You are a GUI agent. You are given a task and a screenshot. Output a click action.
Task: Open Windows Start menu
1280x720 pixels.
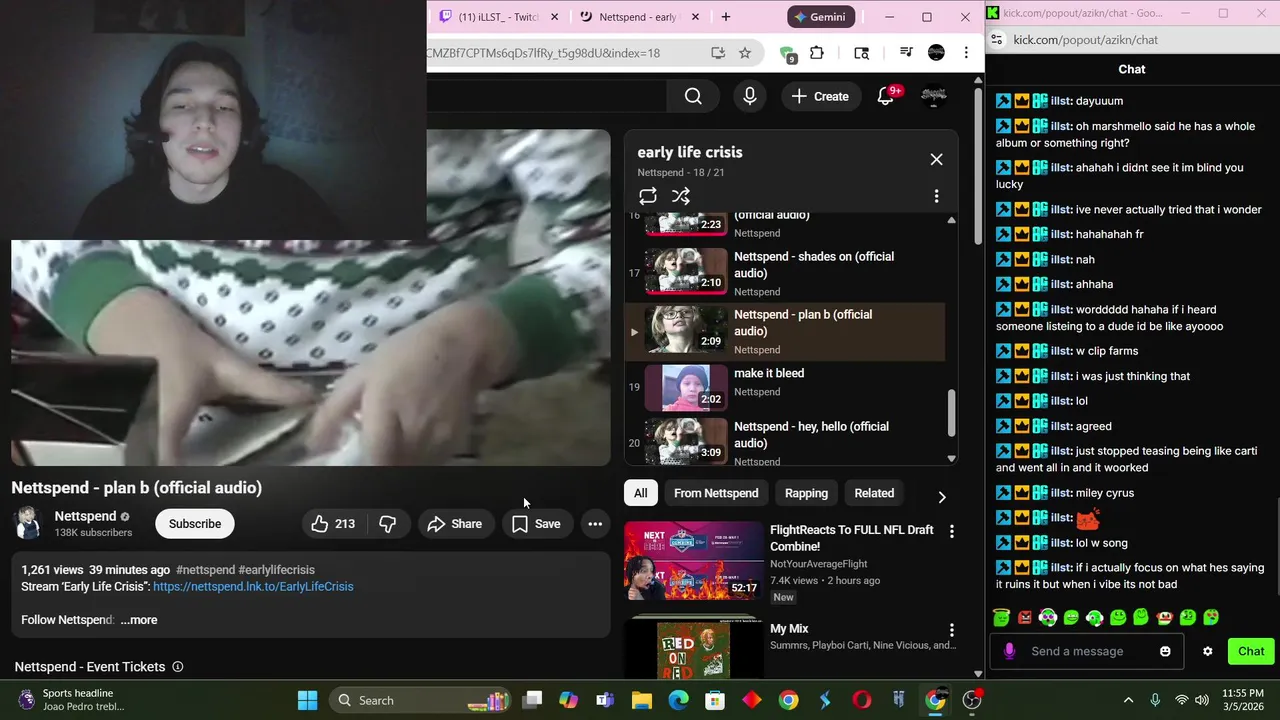point(307,700)
